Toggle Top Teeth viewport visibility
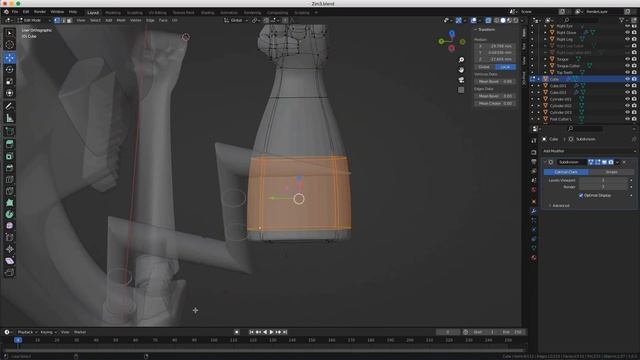The width and height of the screenshot is (640, 360). point(627,72)
